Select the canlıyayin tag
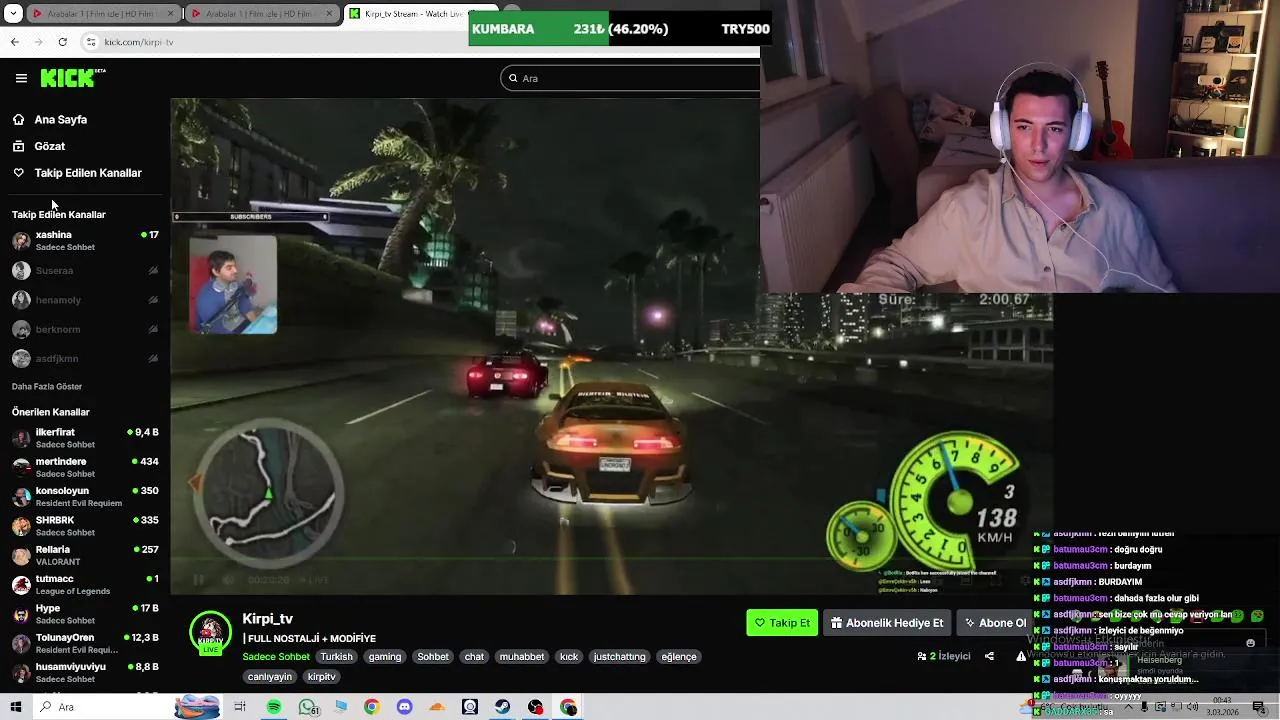 pos(270,677)
